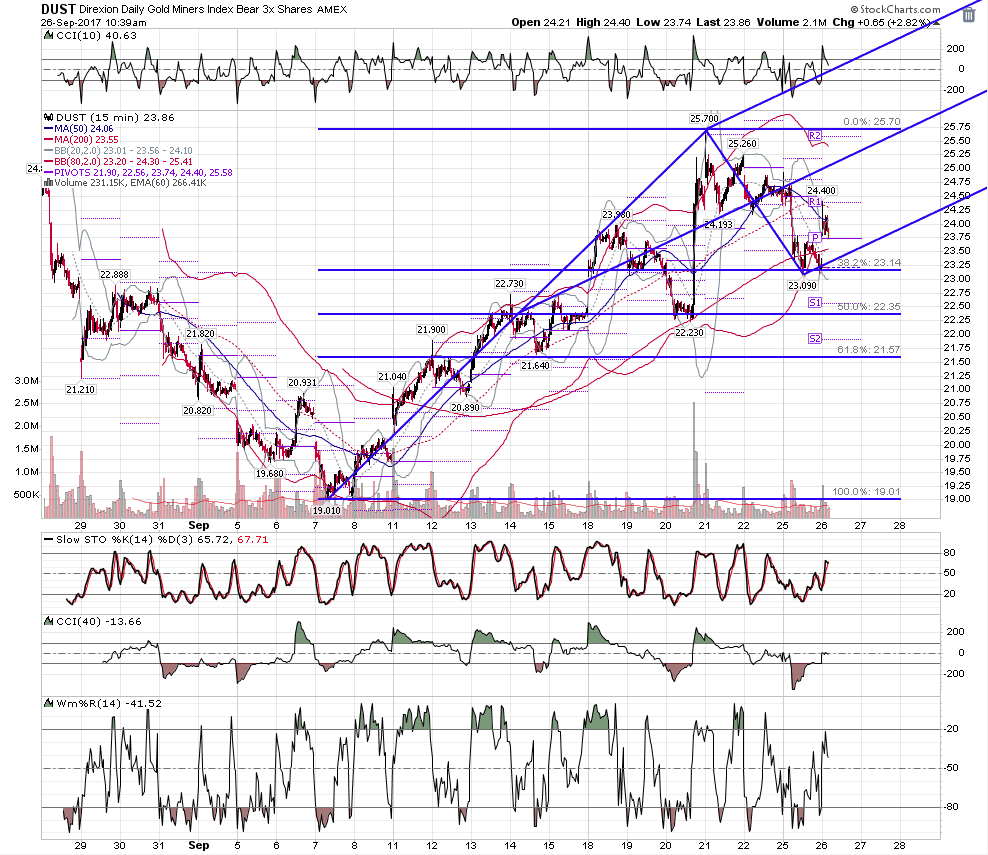Click the Fibonacci label "61.8%: 21.57"
The image size is (988, 855).
(x=869, y=350)
